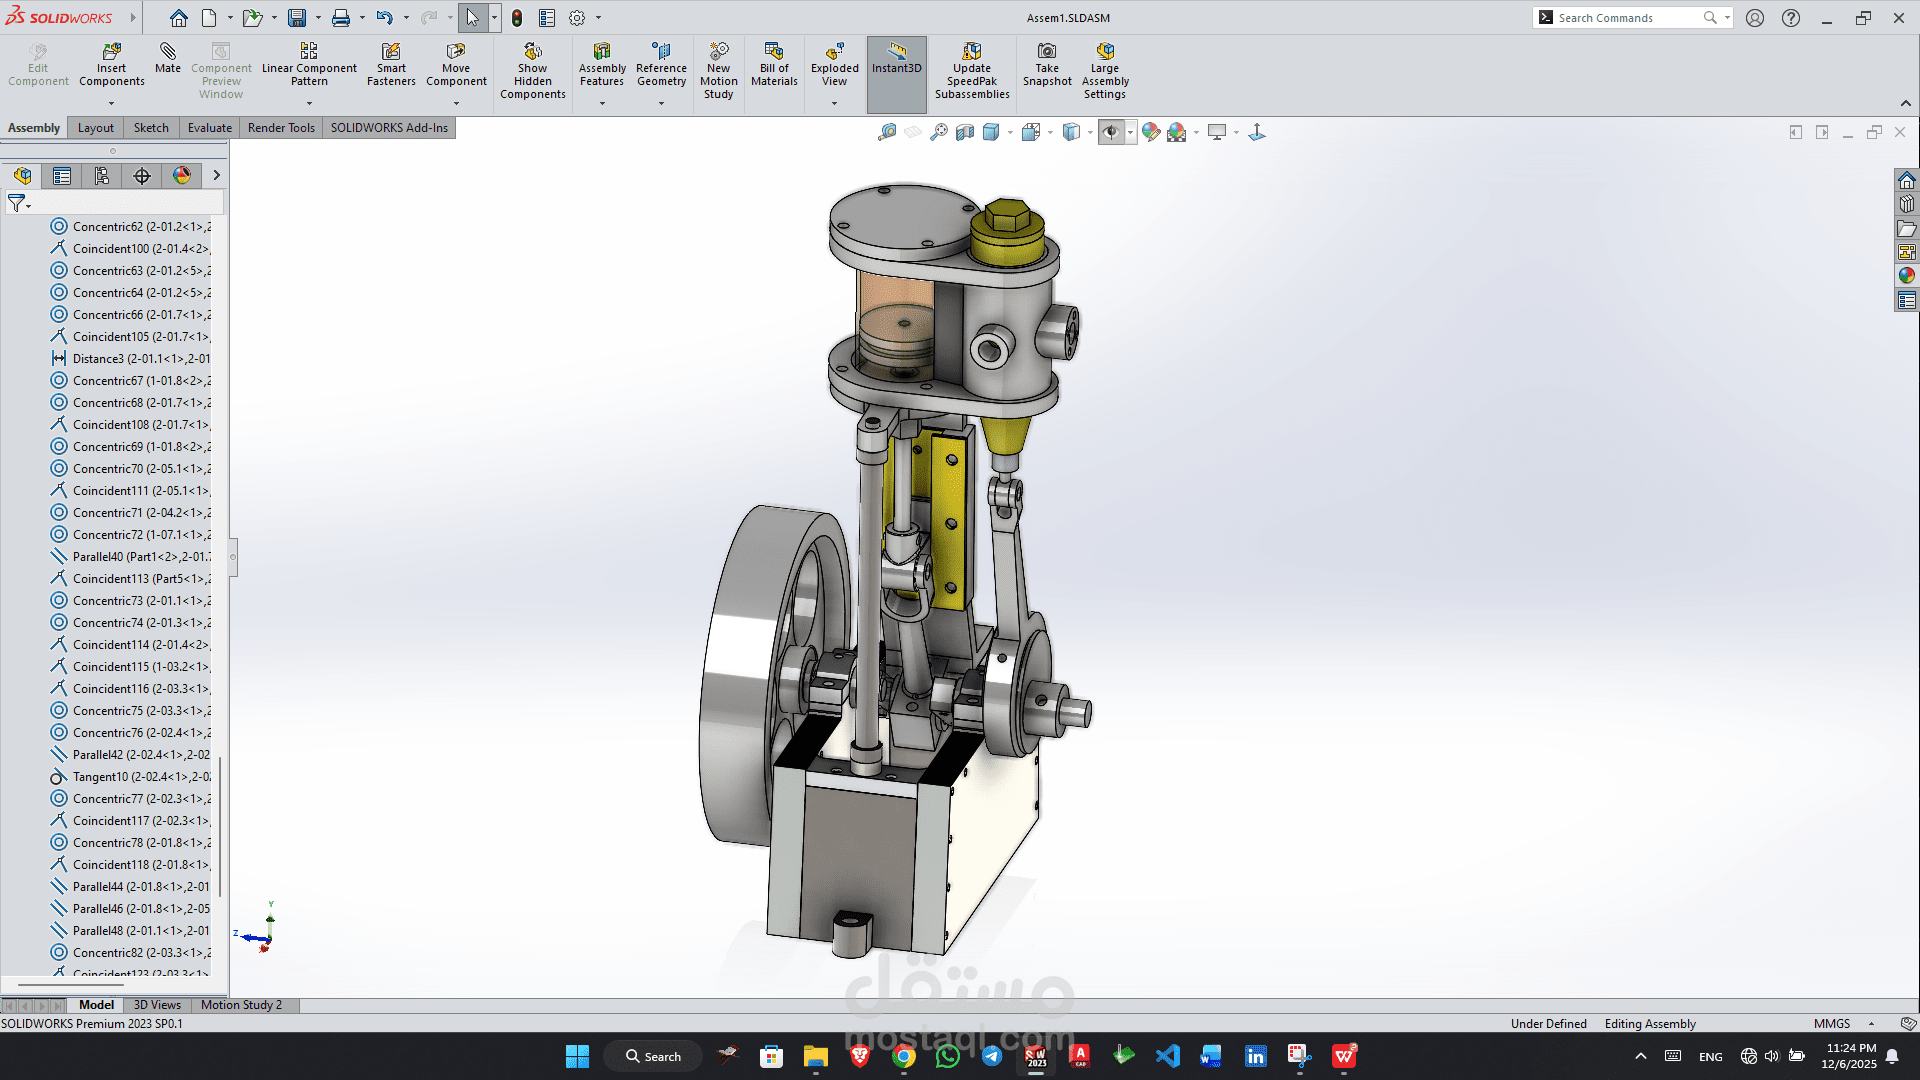Image resolution: width=1920 pixels, height=1080 pixels.
Task: Click the Zoom to Area magnifier
Action: (x=939, y=132)
